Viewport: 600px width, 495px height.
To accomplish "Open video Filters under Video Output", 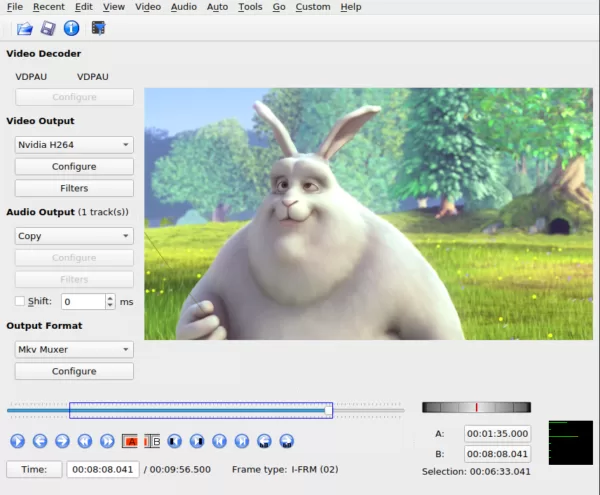I will click(x=74, y=188).
